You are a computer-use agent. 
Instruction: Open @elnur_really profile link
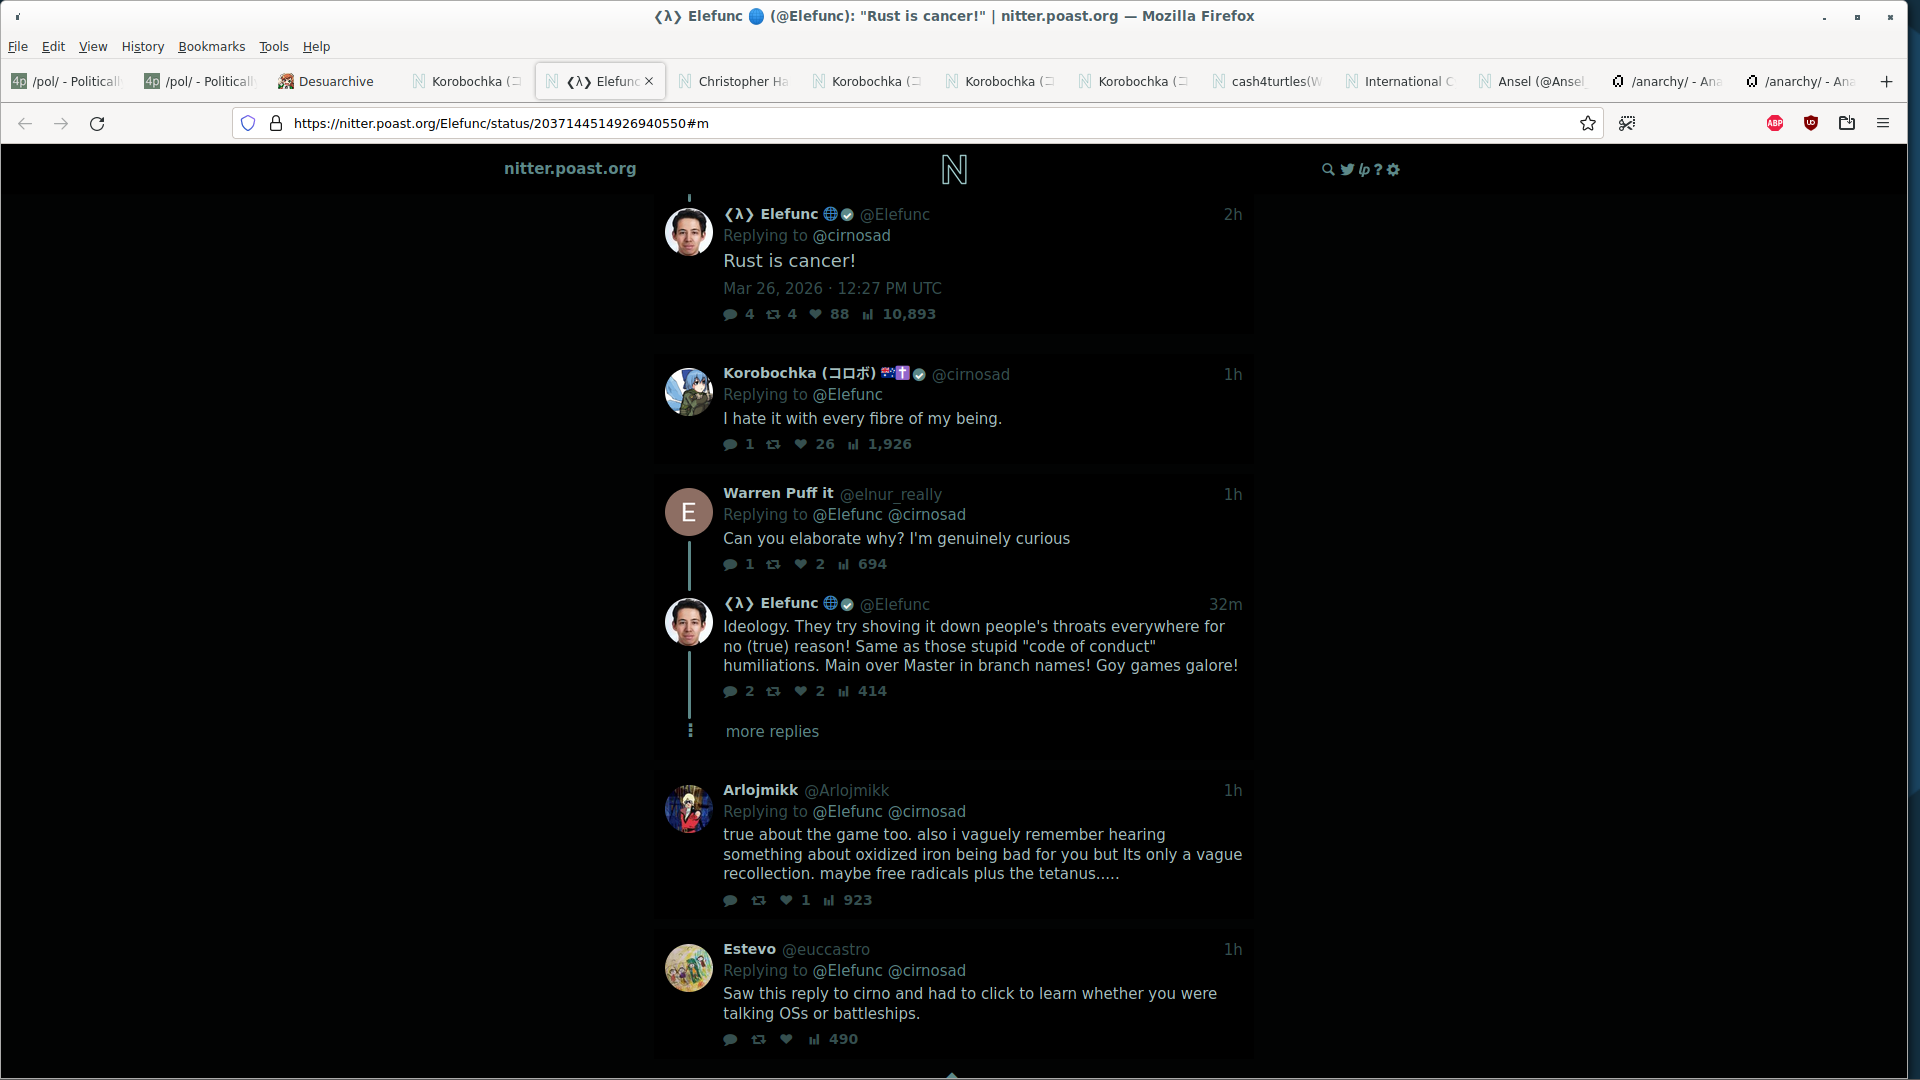(x=890, y=495)
